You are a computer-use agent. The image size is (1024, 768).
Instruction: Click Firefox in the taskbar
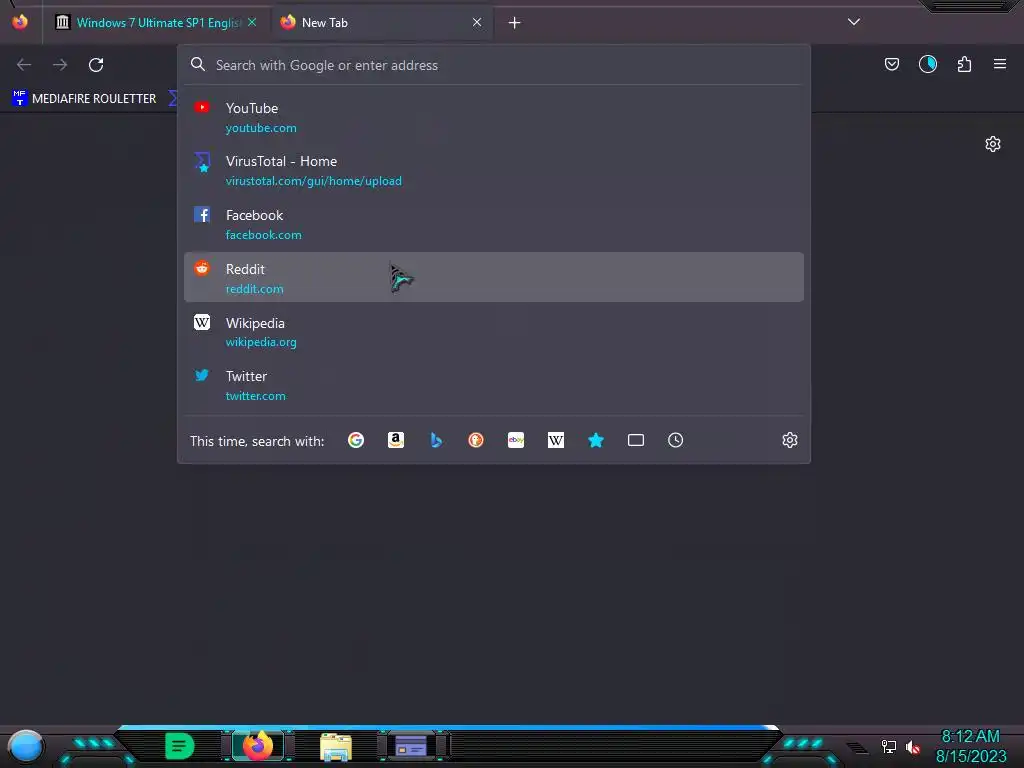257,746
